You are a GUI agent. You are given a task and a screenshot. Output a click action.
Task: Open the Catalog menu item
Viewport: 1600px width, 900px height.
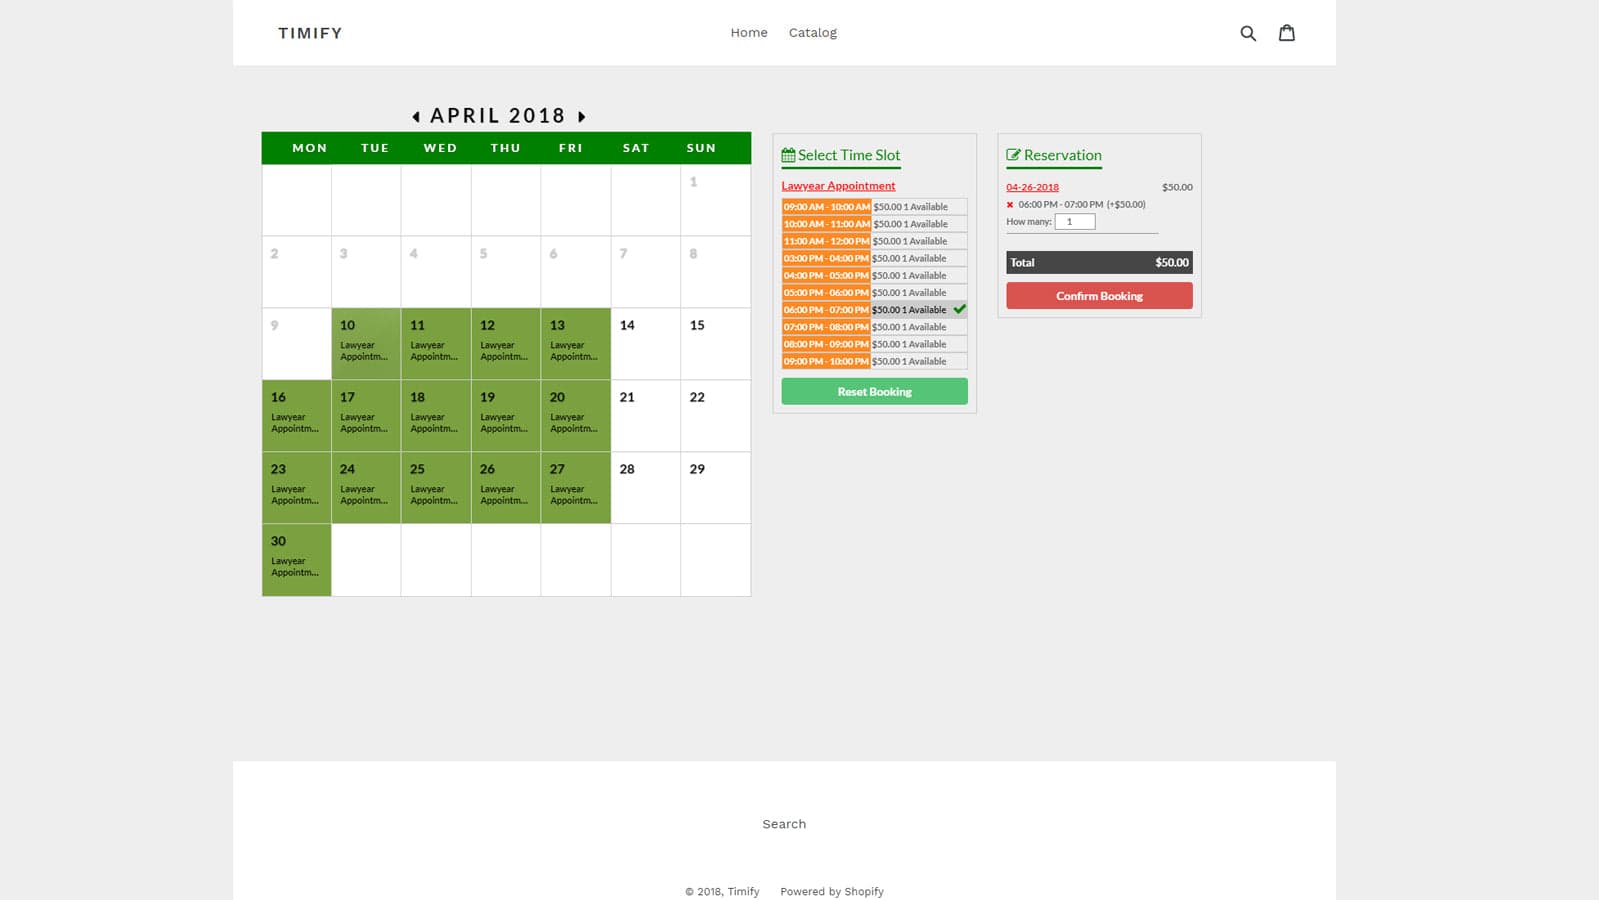coord(812,32)
